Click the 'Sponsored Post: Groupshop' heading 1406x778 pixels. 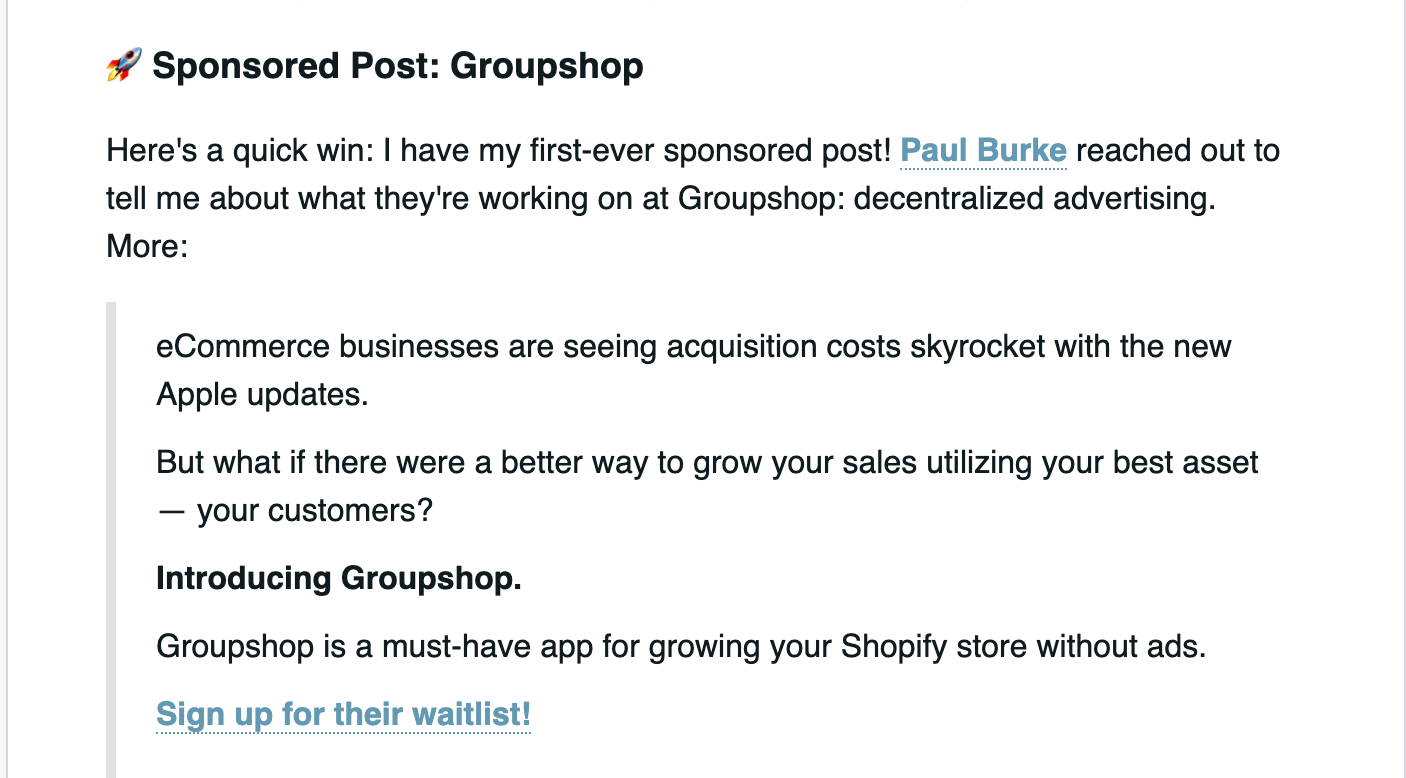point(374,67)
